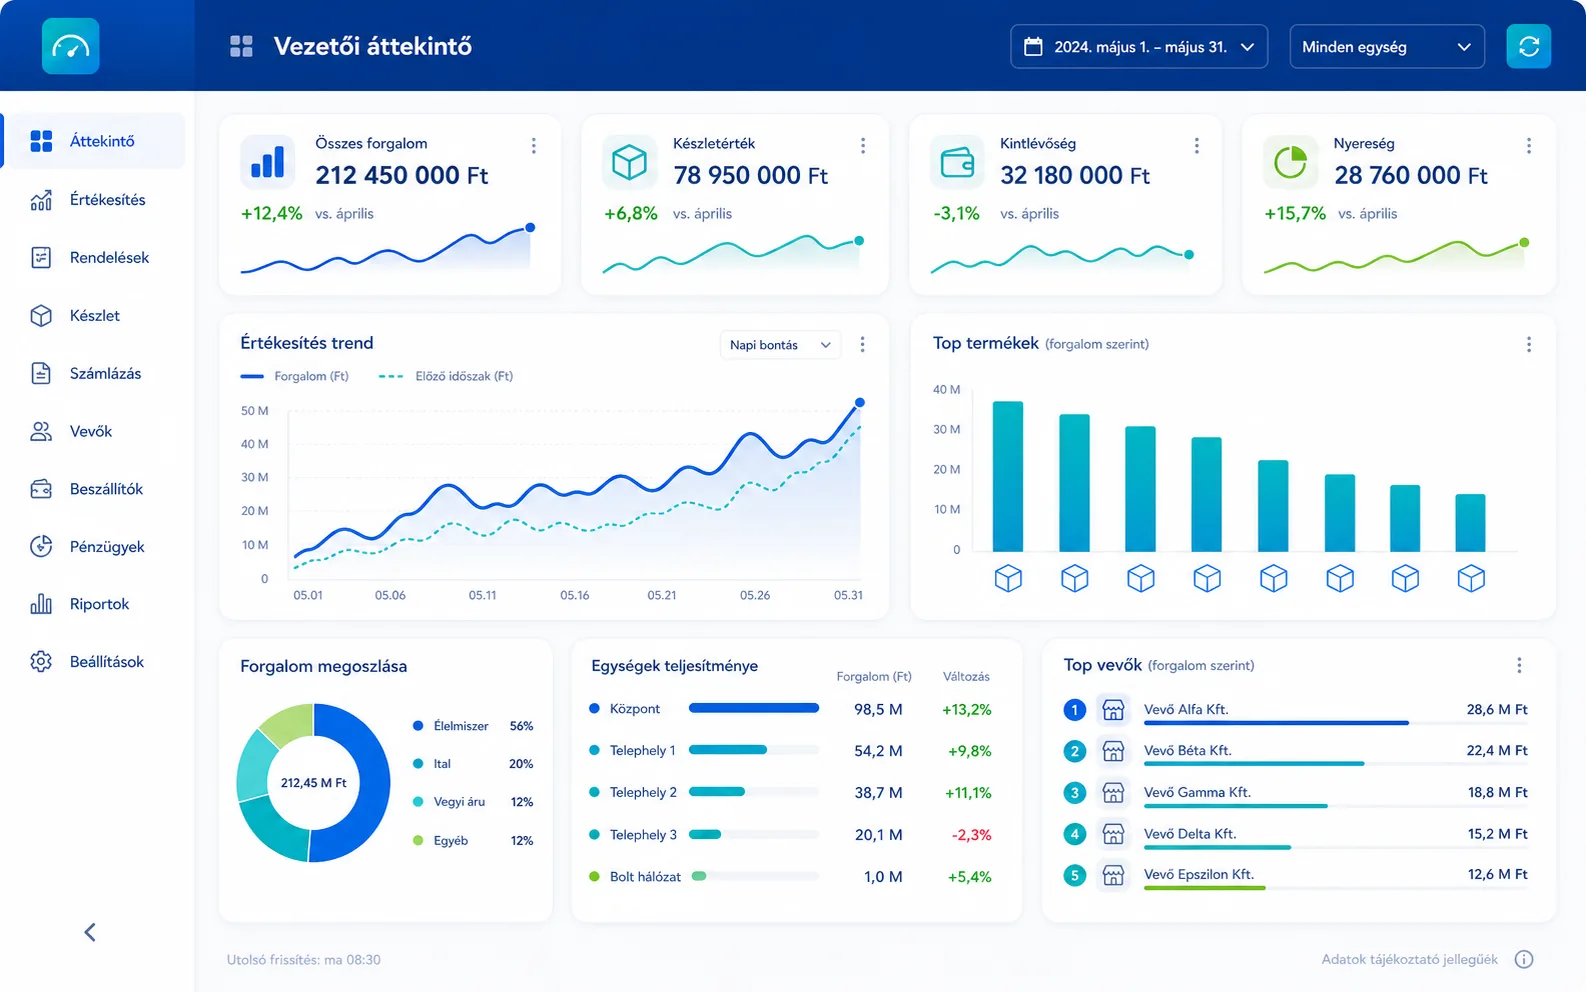
Task: Open the Vevő Gamma Kft. customer link
Action: pos(1197,792)
